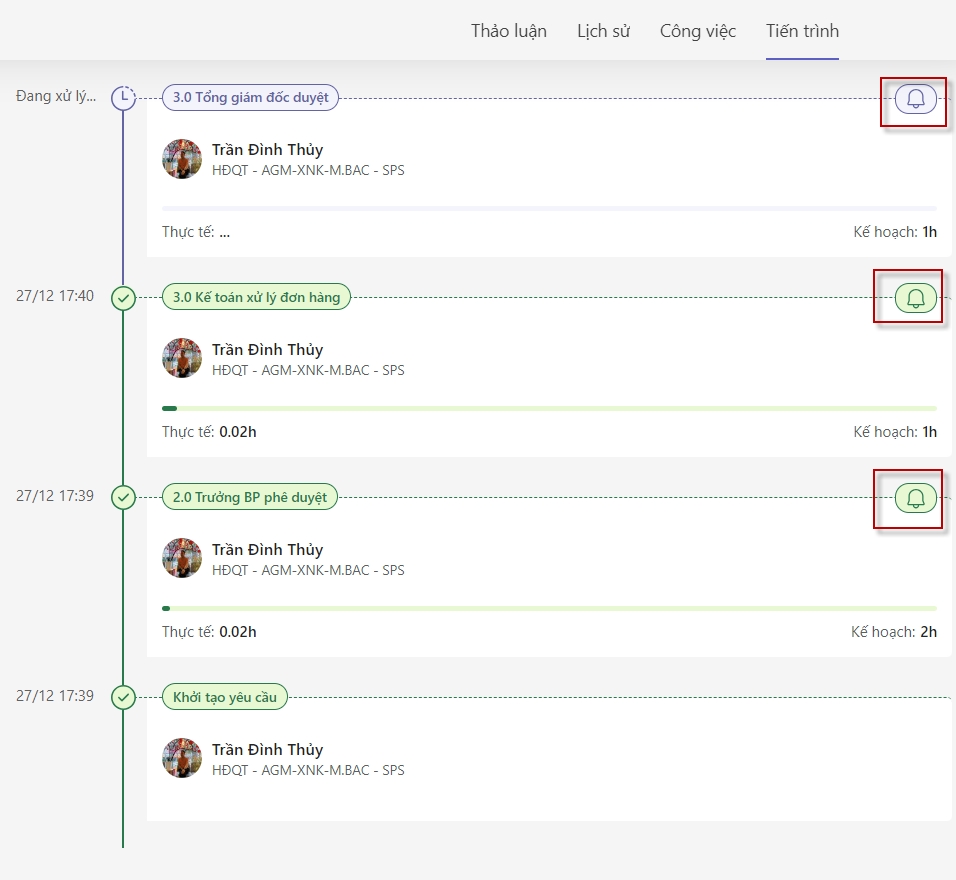956x880 pixels.
Task: Select the Tiến trình tab
Action: coord(802,31)
